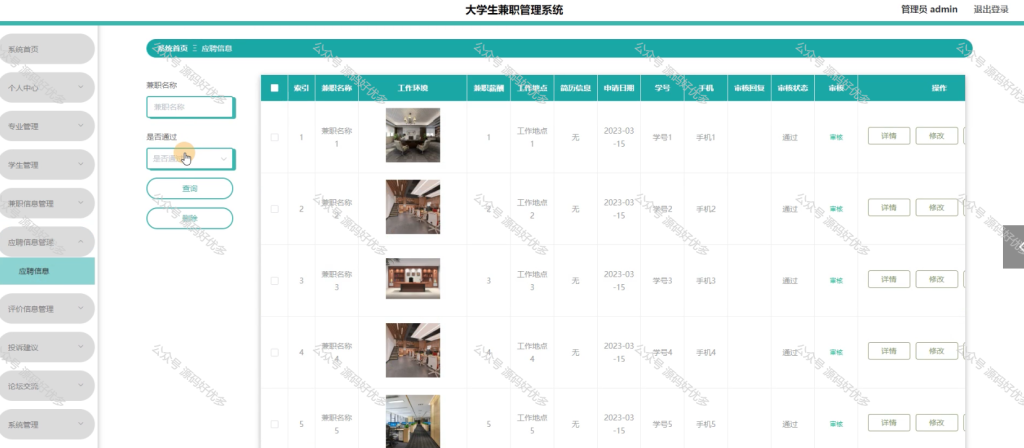Open 详情 for row 4
Viewport: 1024px width, 448px height.
point(889,351)
